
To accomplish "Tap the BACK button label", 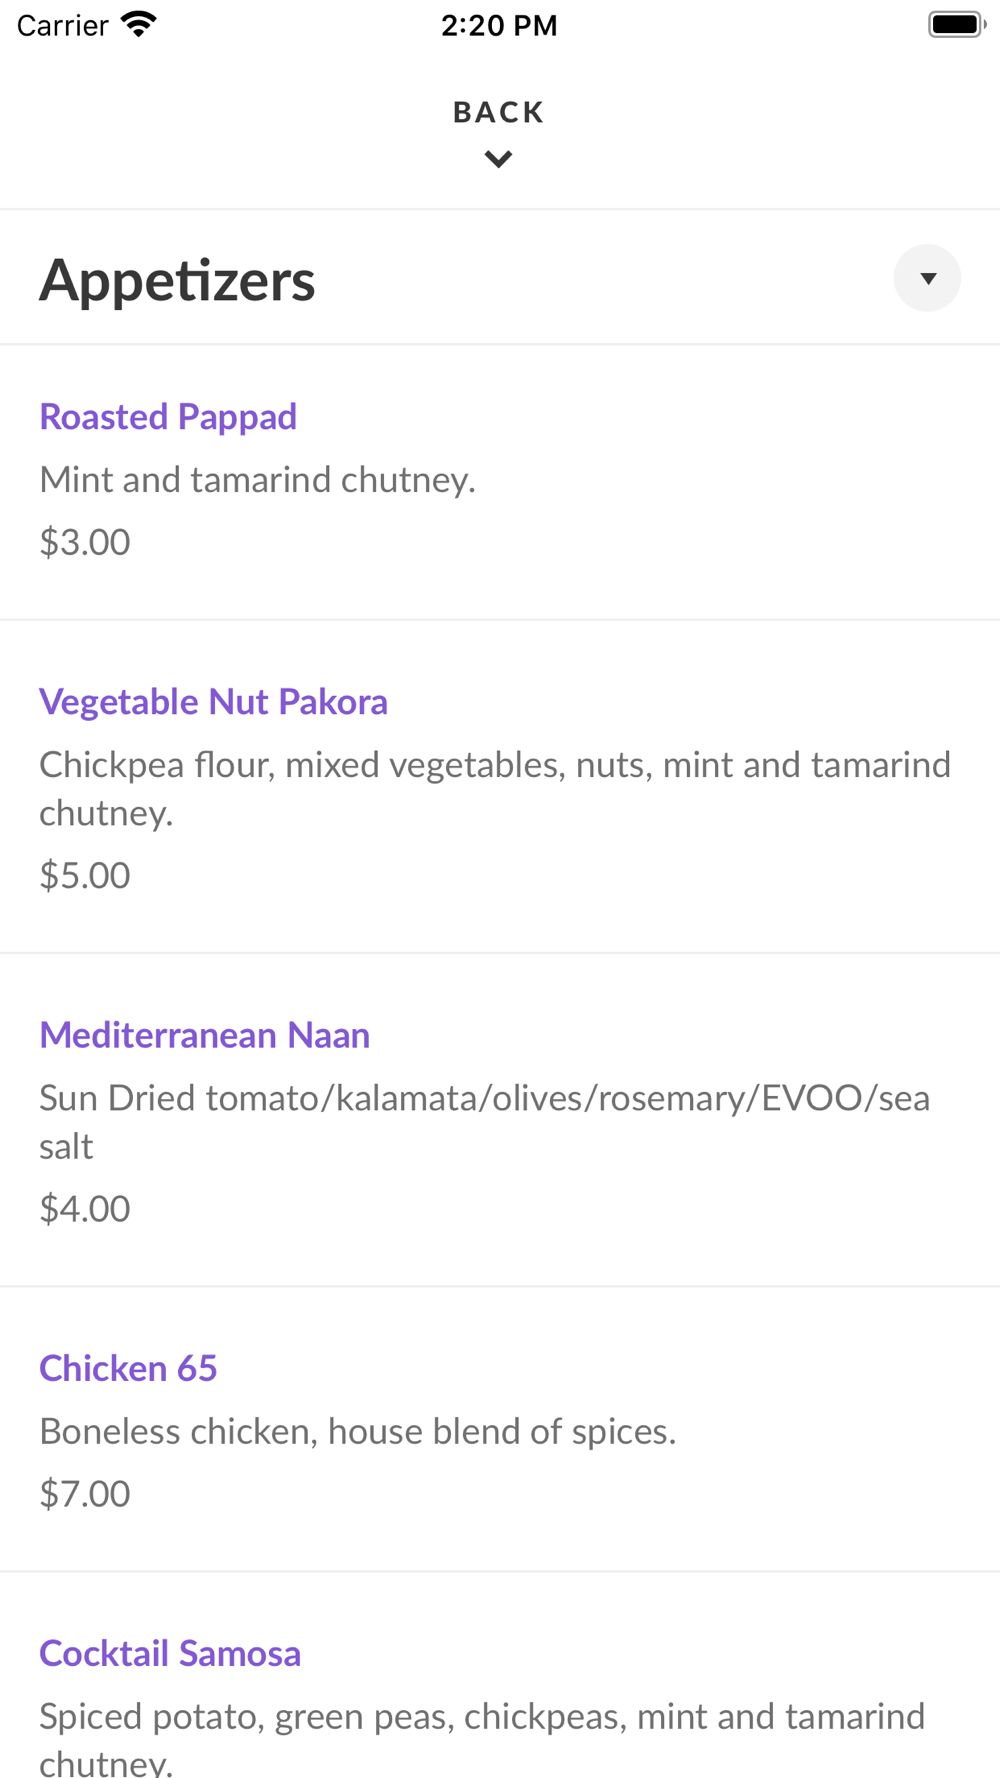I will 498,112.
